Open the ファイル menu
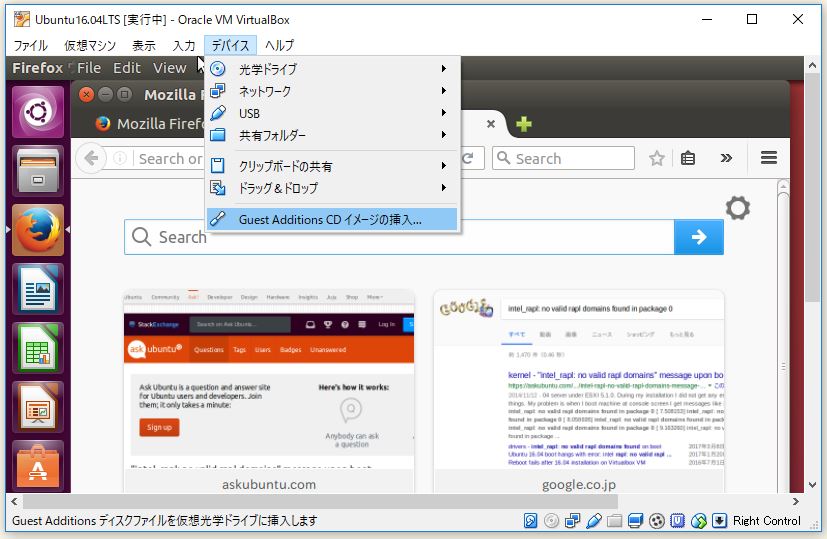 (30, 45)
